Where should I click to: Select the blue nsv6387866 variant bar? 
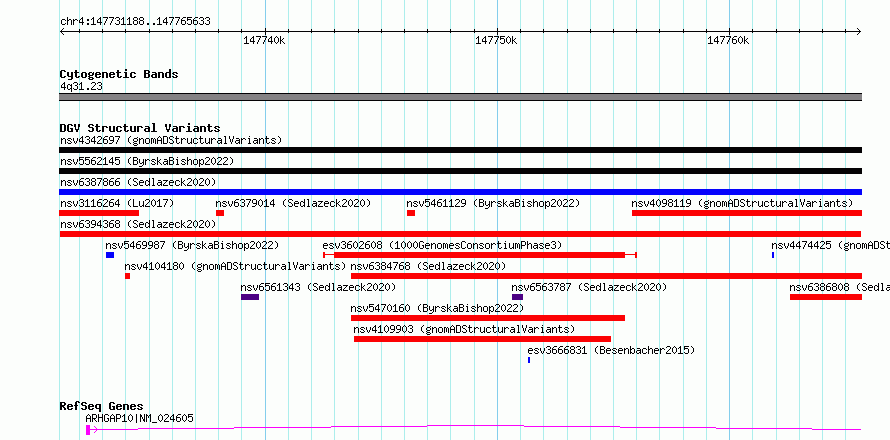click(460, 192)
